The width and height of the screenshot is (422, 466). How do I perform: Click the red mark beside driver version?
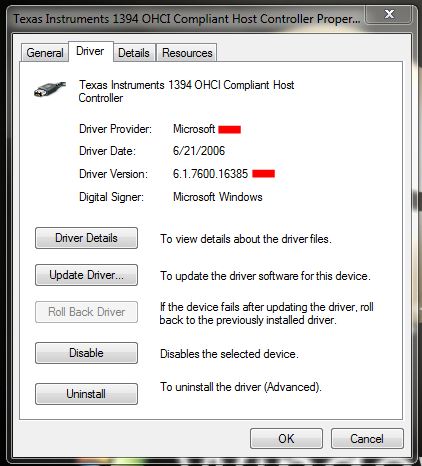click(x=264, y=174)
